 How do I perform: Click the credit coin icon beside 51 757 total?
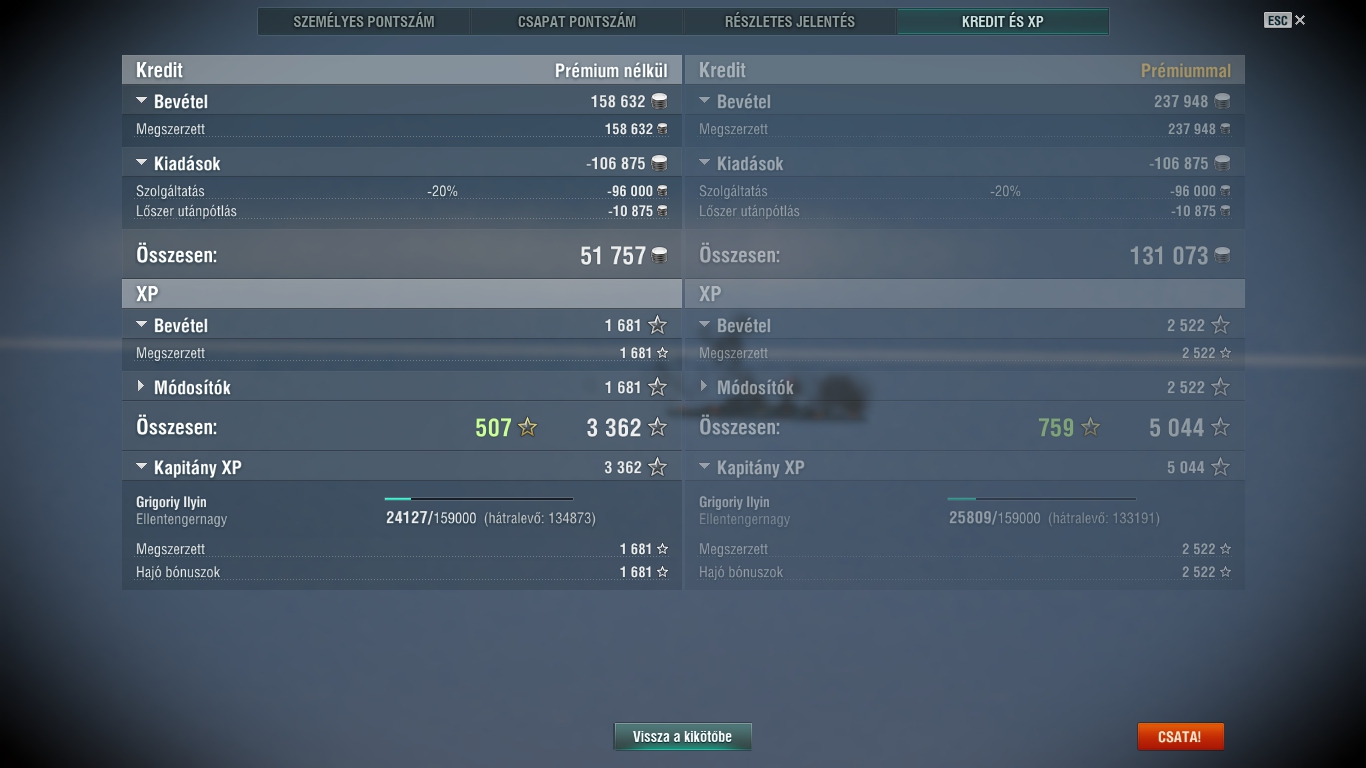click(659, 256)
